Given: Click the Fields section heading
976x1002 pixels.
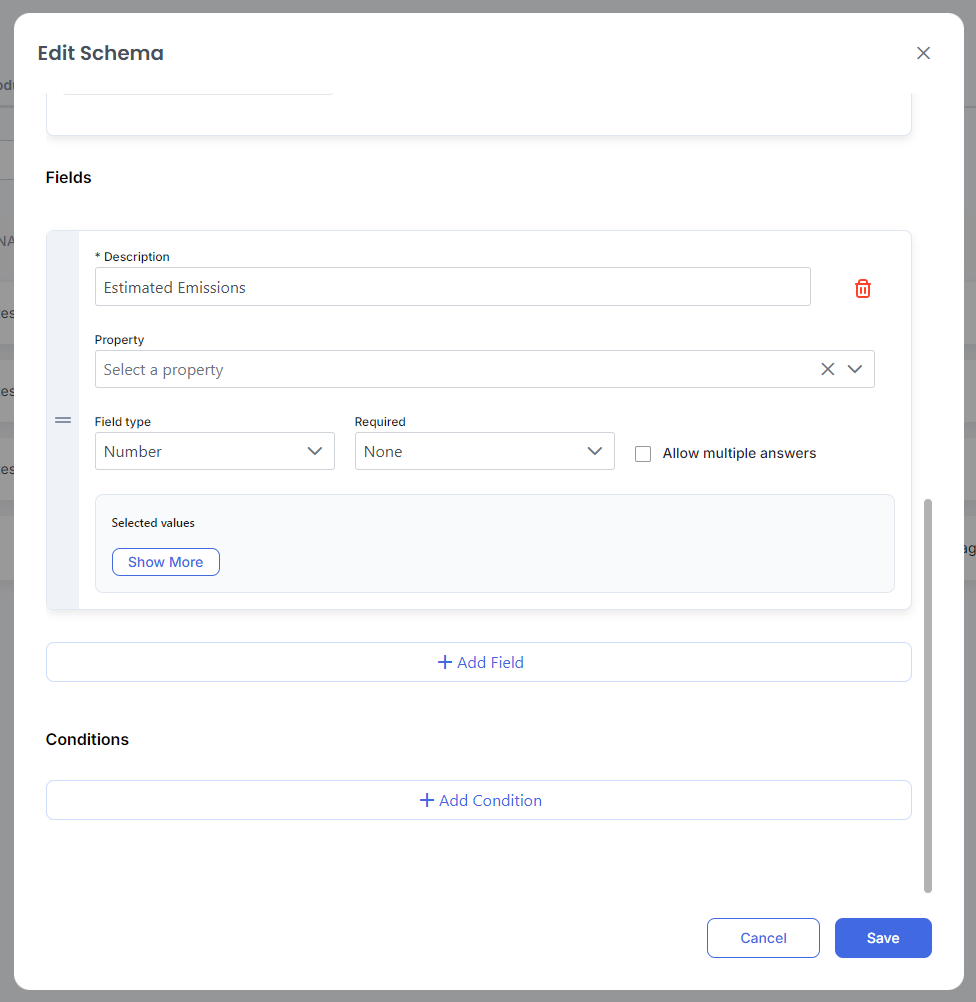Looking at the screenshot, I should [x=68, y=177].
